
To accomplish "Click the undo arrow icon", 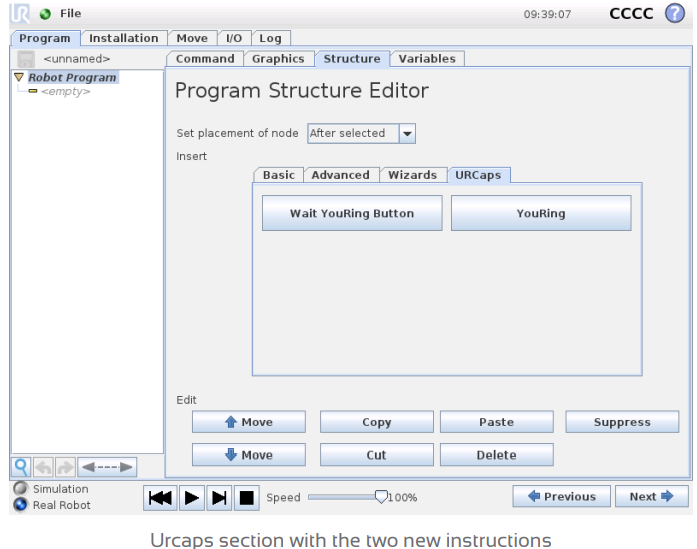I will tap(44, 467).
